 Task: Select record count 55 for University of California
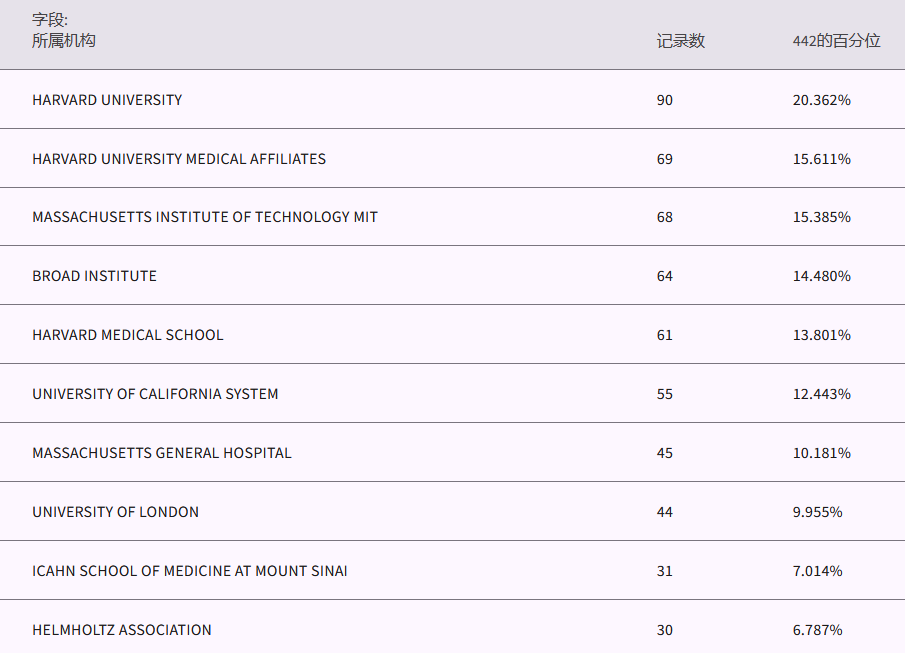(665, 394)
